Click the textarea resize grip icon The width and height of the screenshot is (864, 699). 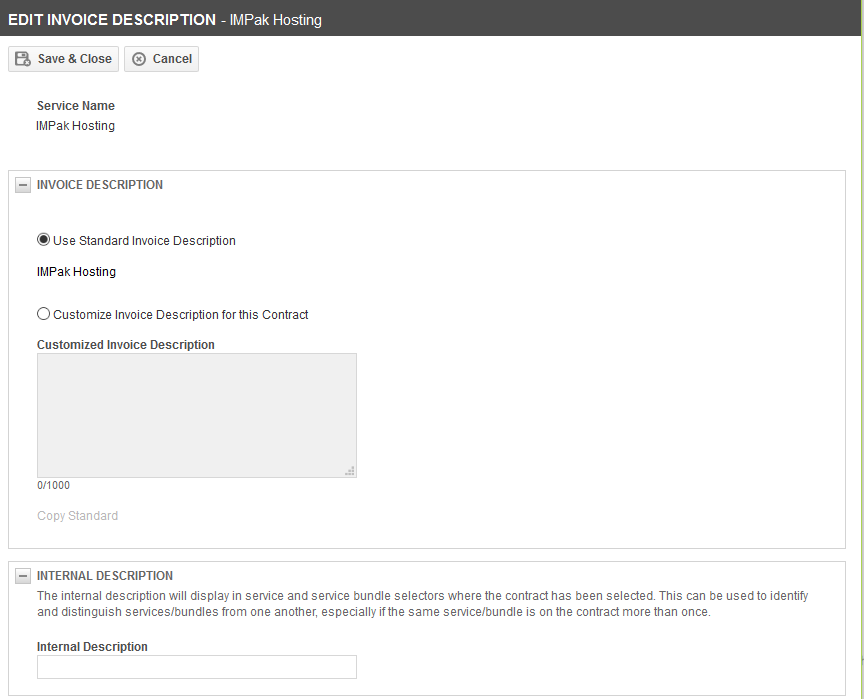point(350,471)
